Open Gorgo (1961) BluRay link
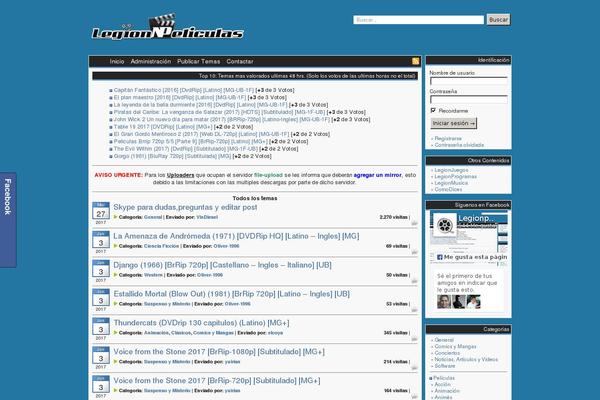Screen dimensions: 600x400 pyautogui.click(x=172, y=156)
